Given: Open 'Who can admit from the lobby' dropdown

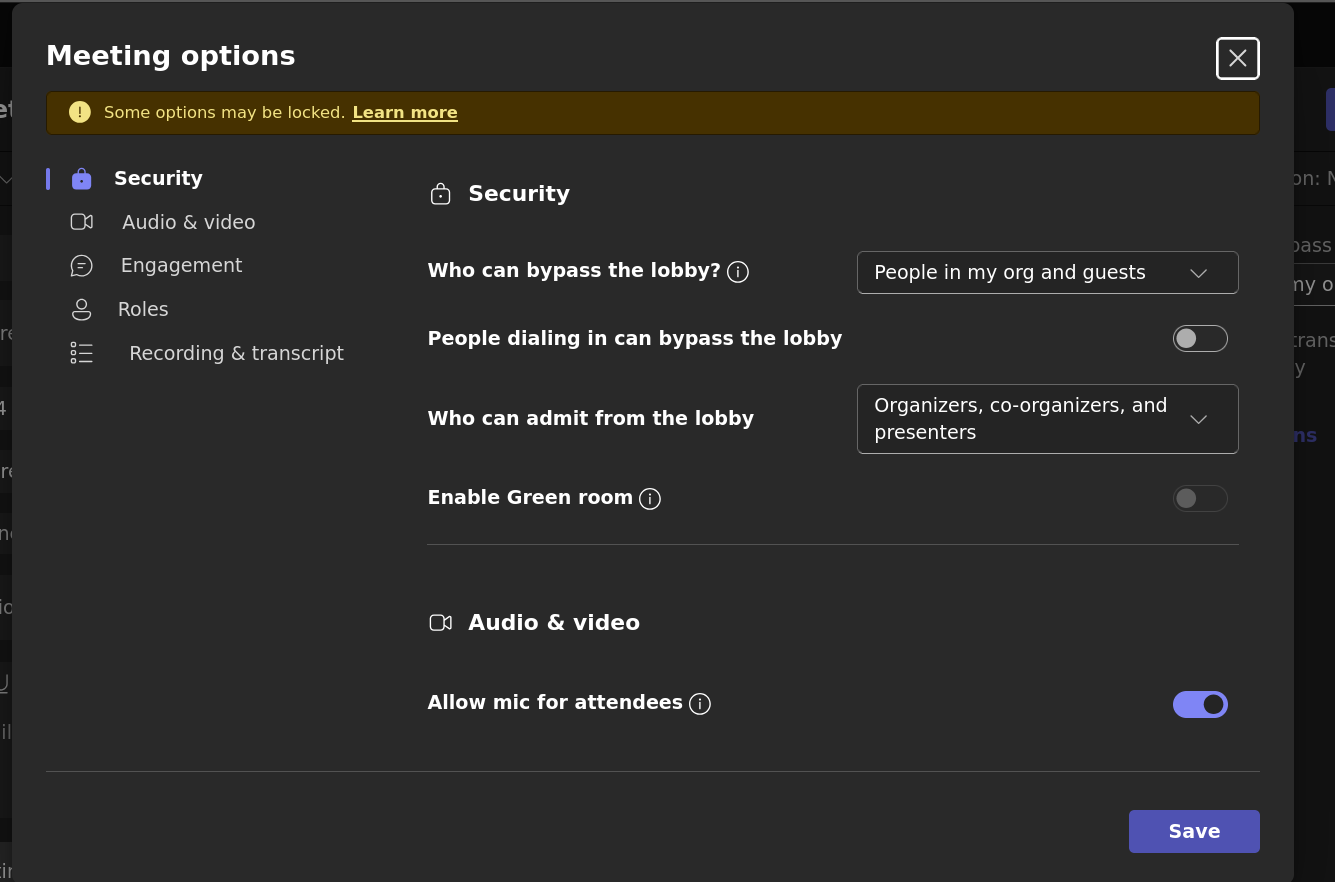Looking at the screenshot, I should click(1047, 419).
